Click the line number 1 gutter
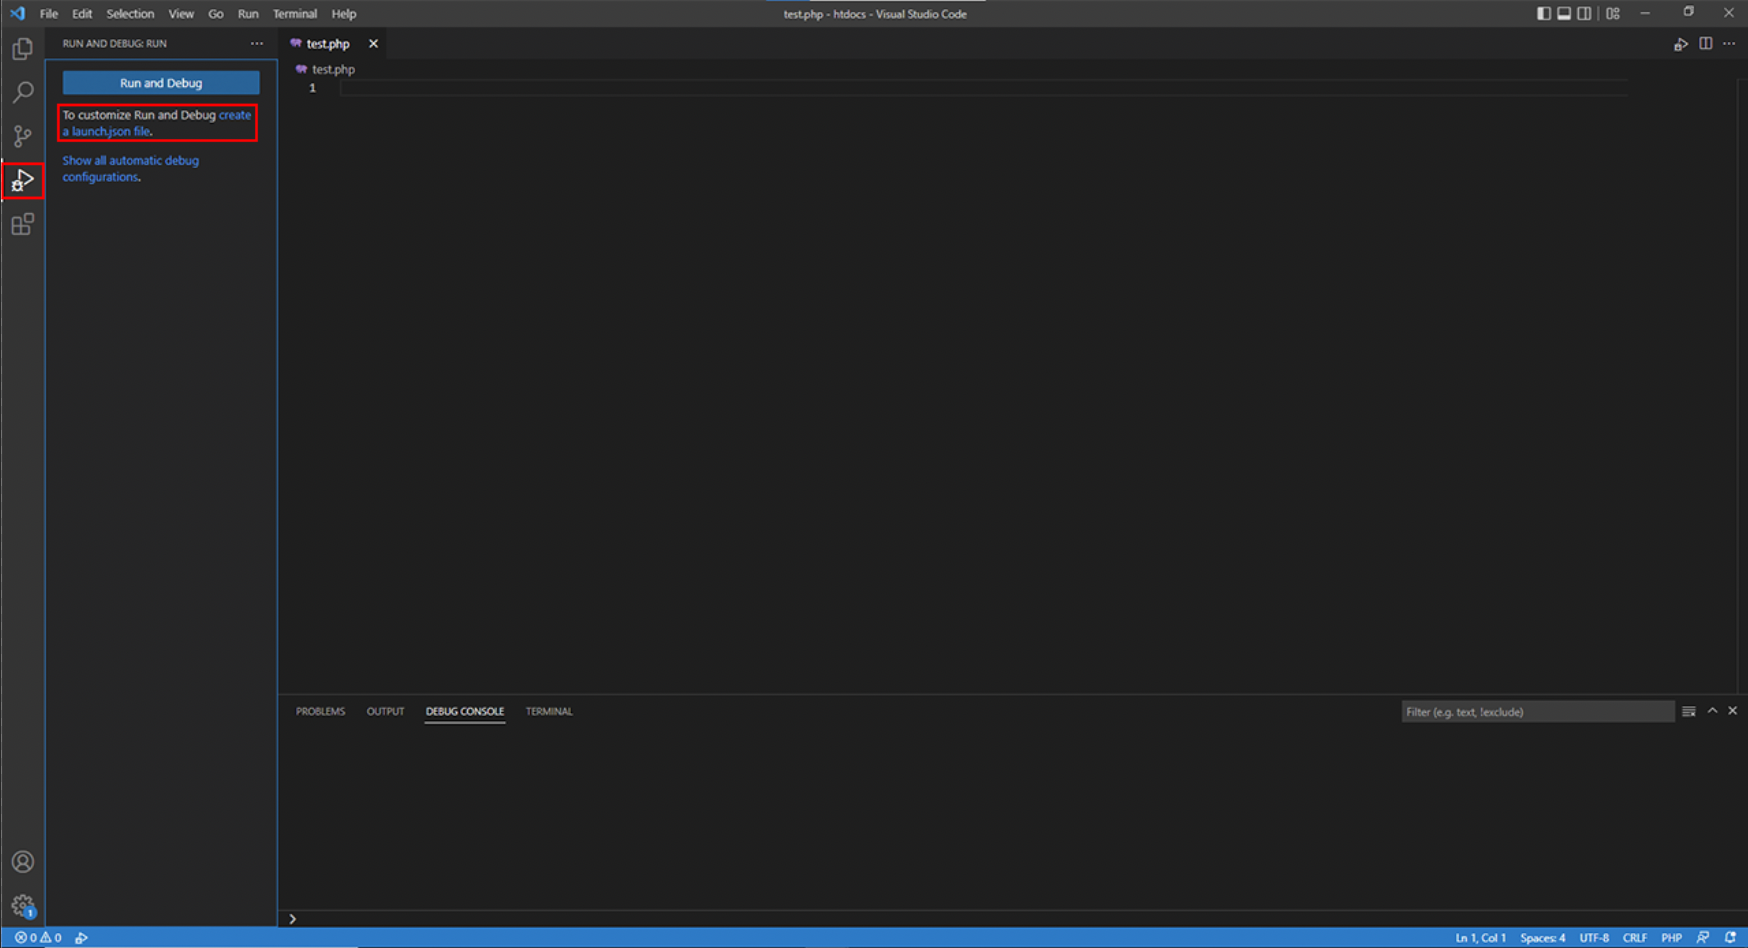The height and width of the screenshot is (948, 1748). pyautogui.click(x=312, y=88)
